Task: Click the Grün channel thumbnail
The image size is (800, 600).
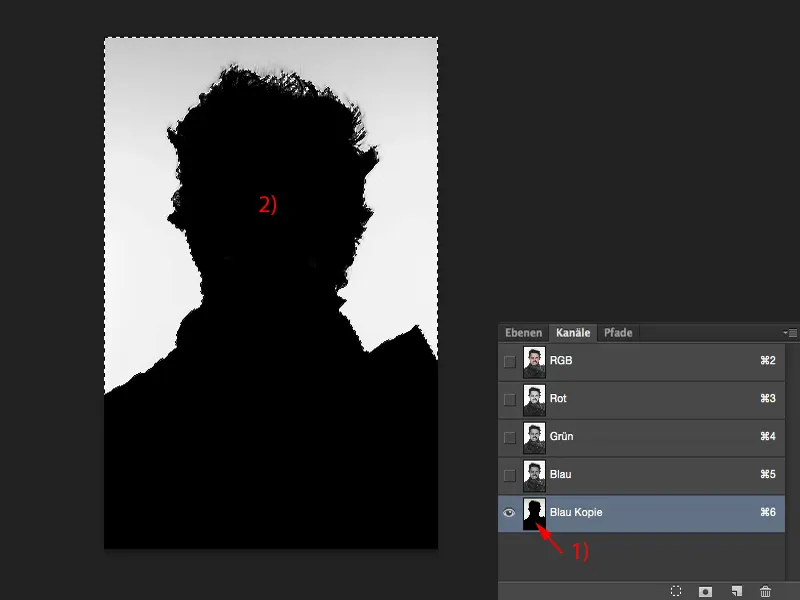Action: coord(534,438)
